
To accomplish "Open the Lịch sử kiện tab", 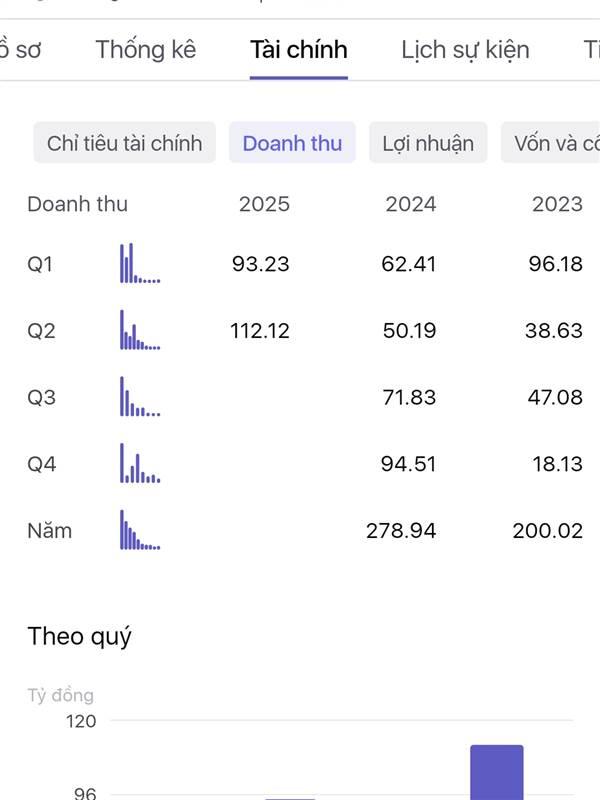I will pos(465,49).
